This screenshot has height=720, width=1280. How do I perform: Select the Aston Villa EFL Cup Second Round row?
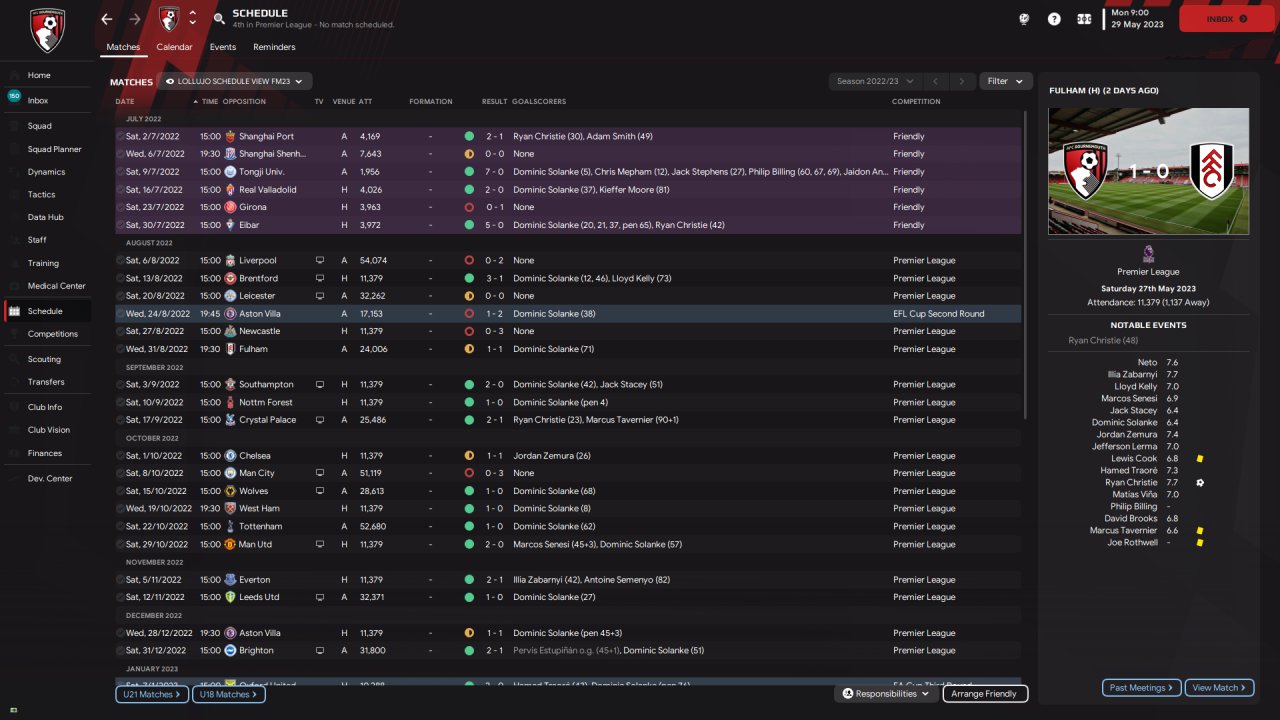click(x=568, y=314)
